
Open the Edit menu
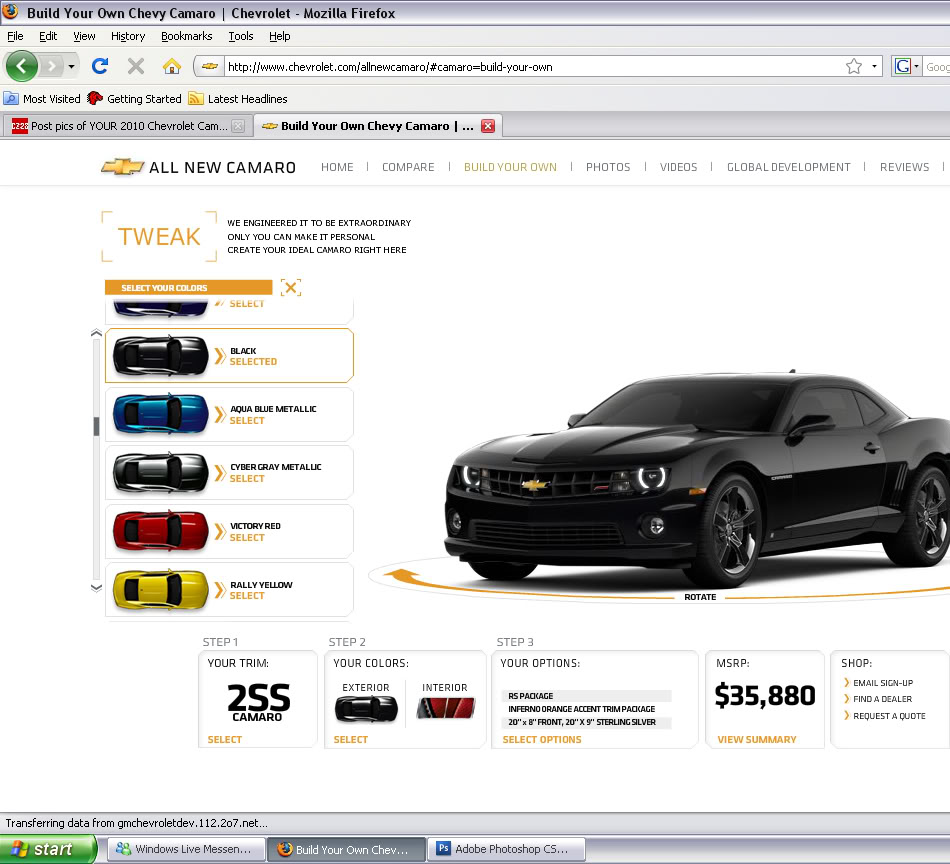coord(48,36)
